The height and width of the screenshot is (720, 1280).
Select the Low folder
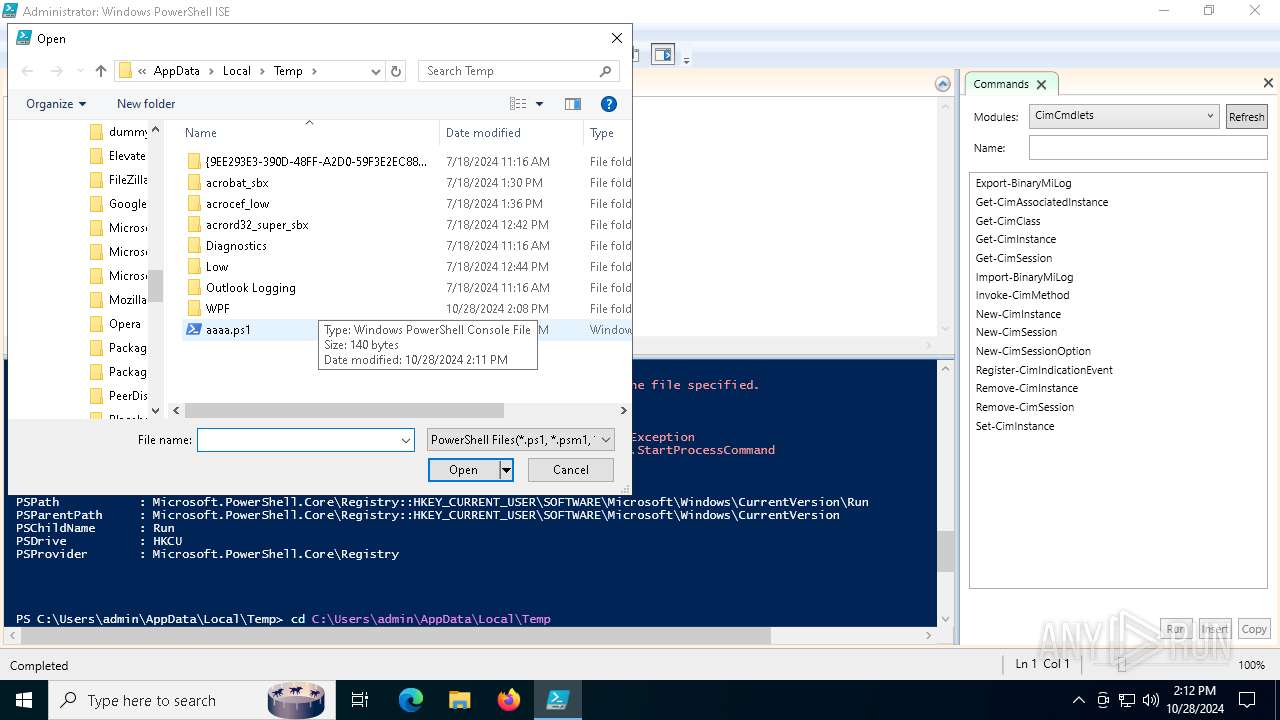coord(217,267)
